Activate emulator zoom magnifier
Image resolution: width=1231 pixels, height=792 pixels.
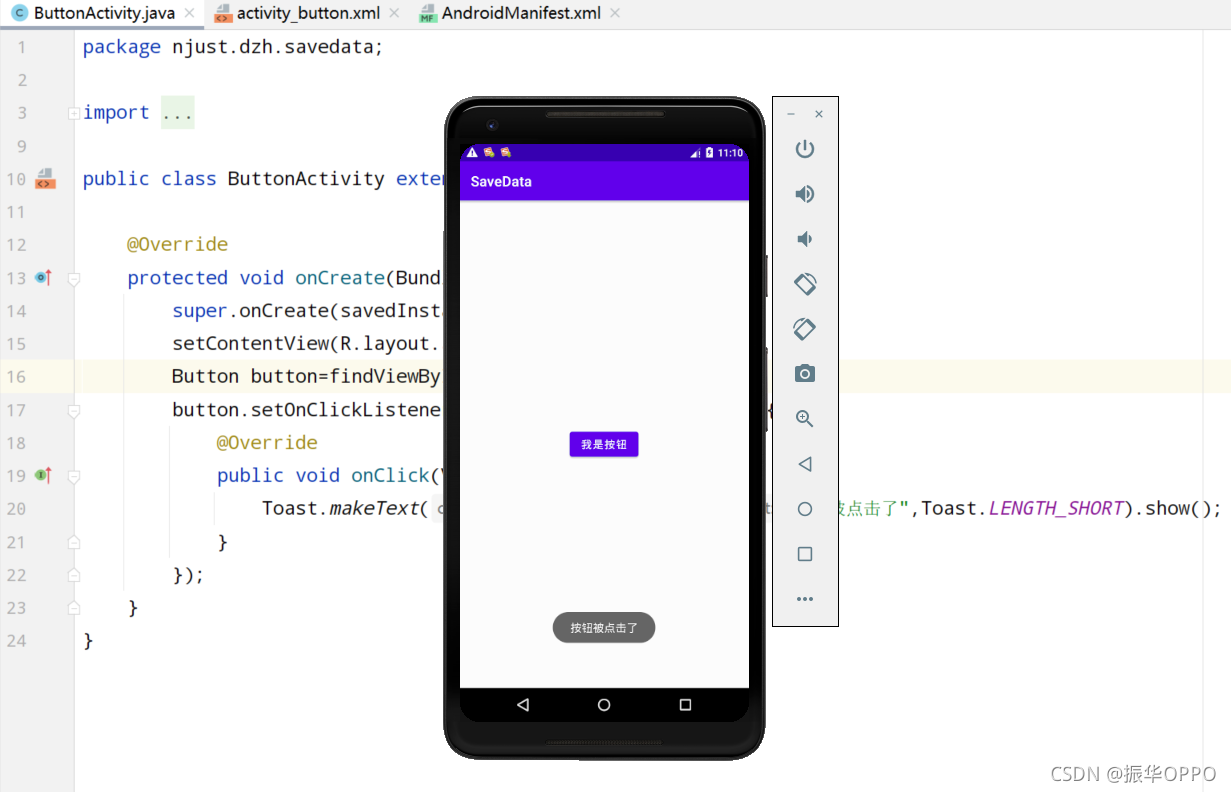click(x=805, y=419)
